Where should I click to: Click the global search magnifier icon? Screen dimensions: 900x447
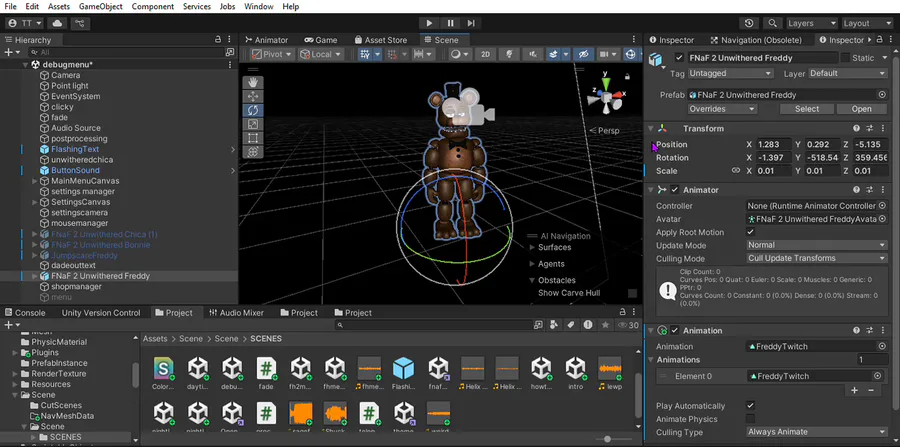[773, 24]
